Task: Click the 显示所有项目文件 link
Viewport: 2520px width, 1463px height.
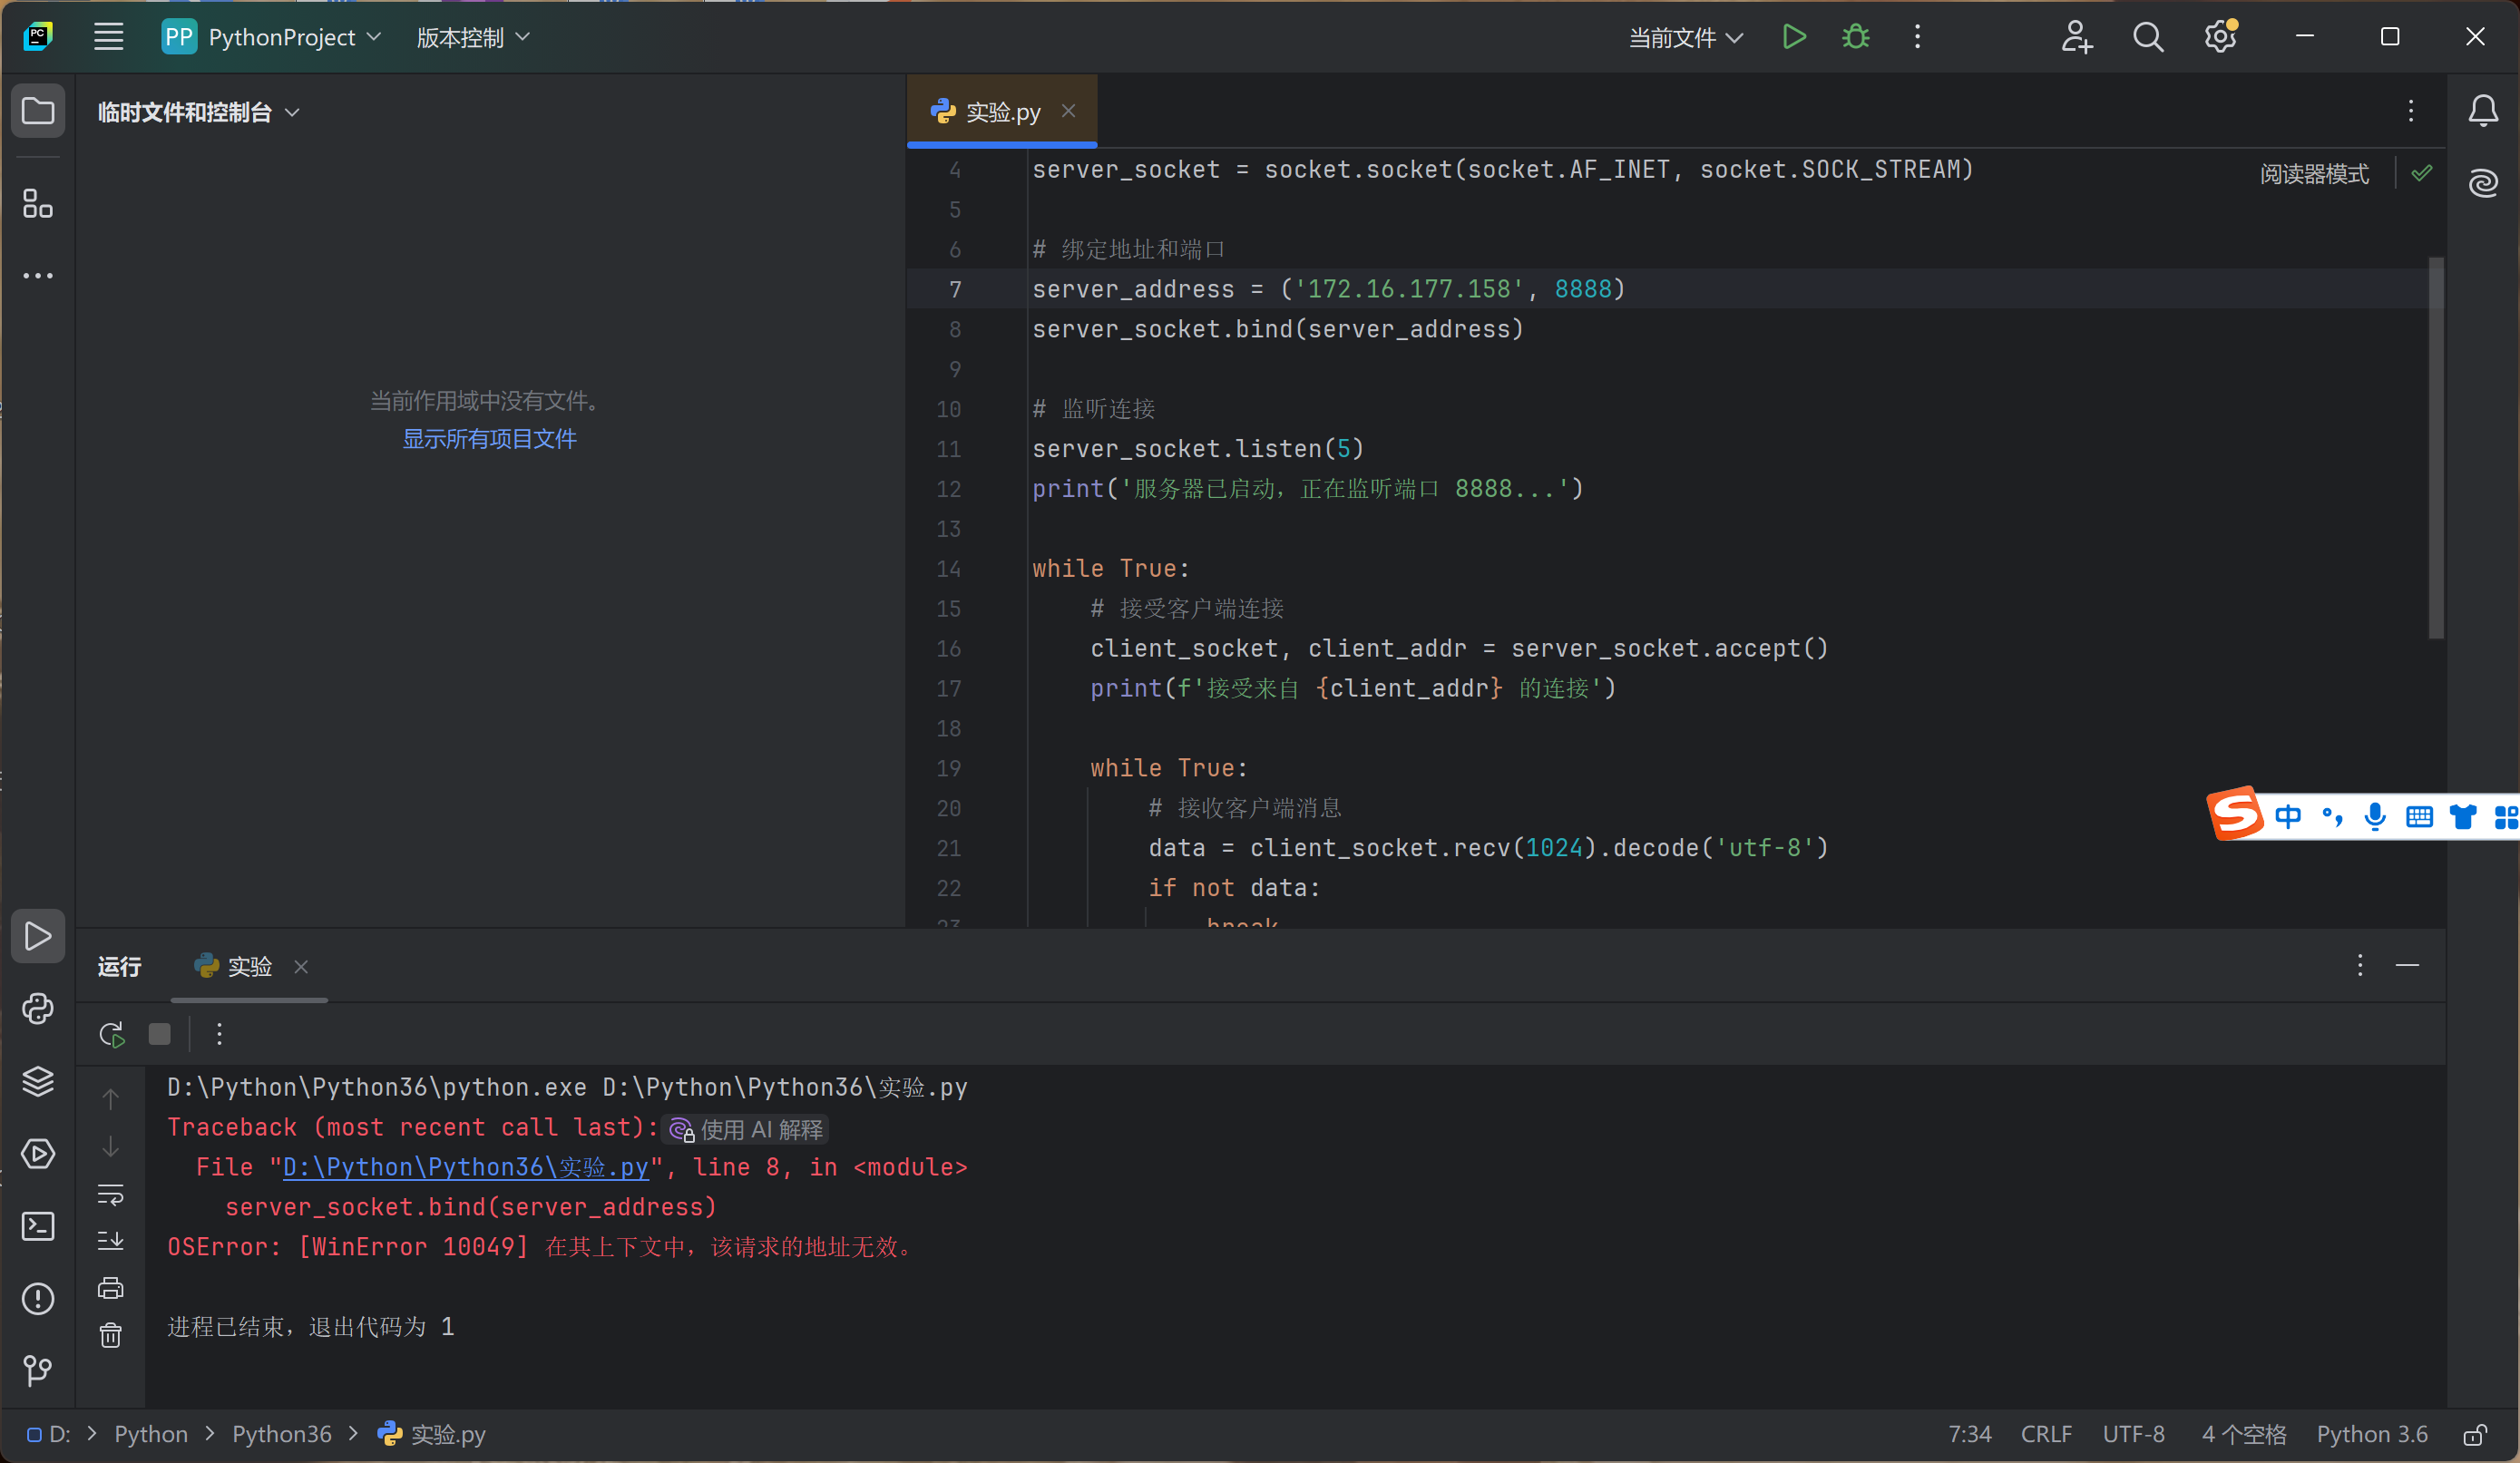Action: 489,439
